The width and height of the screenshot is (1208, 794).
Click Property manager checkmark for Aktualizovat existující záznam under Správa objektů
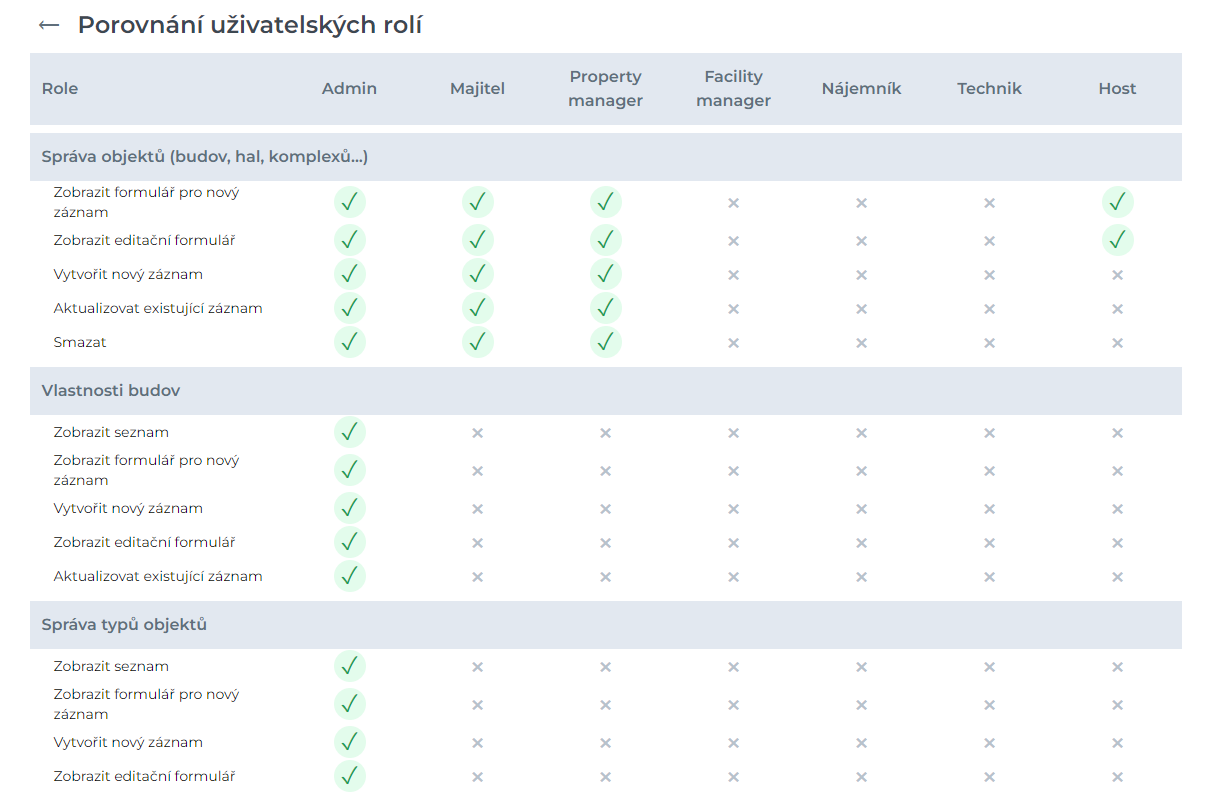coord(605,308)
